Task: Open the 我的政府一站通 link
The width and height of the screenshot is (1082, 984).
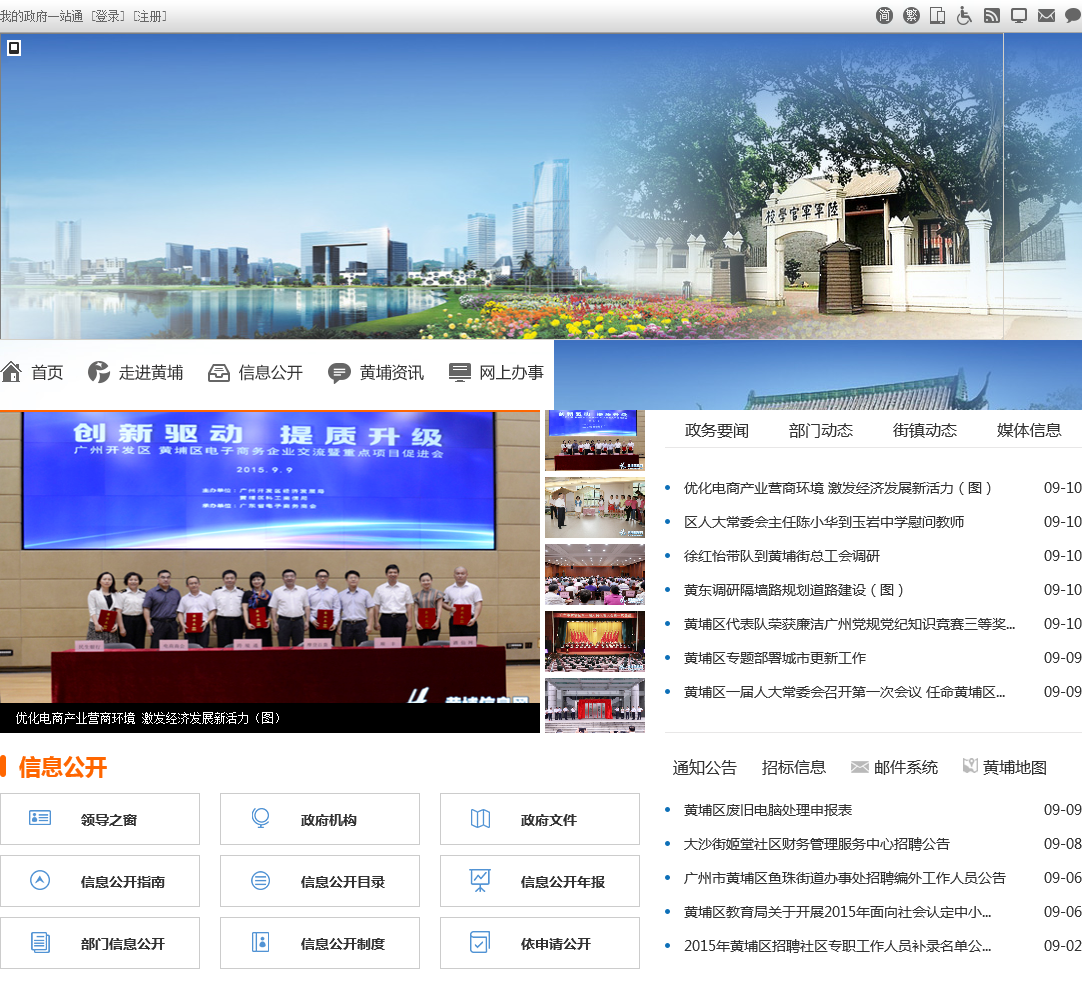Action: [x=41, y=16]
